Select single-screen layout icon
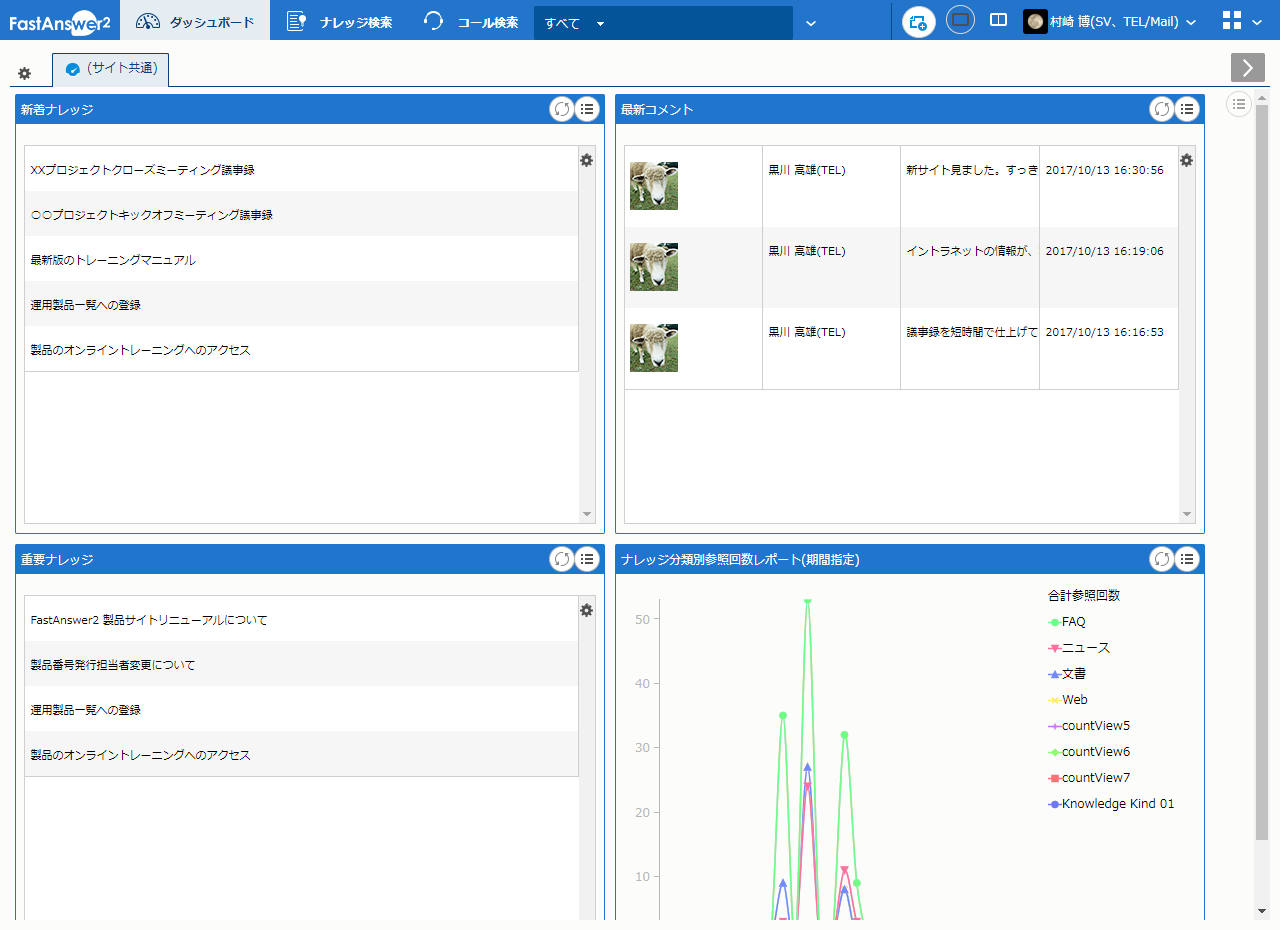This screenshot has width=1280, height=930. pyautogui.click(x=960, y=21)
